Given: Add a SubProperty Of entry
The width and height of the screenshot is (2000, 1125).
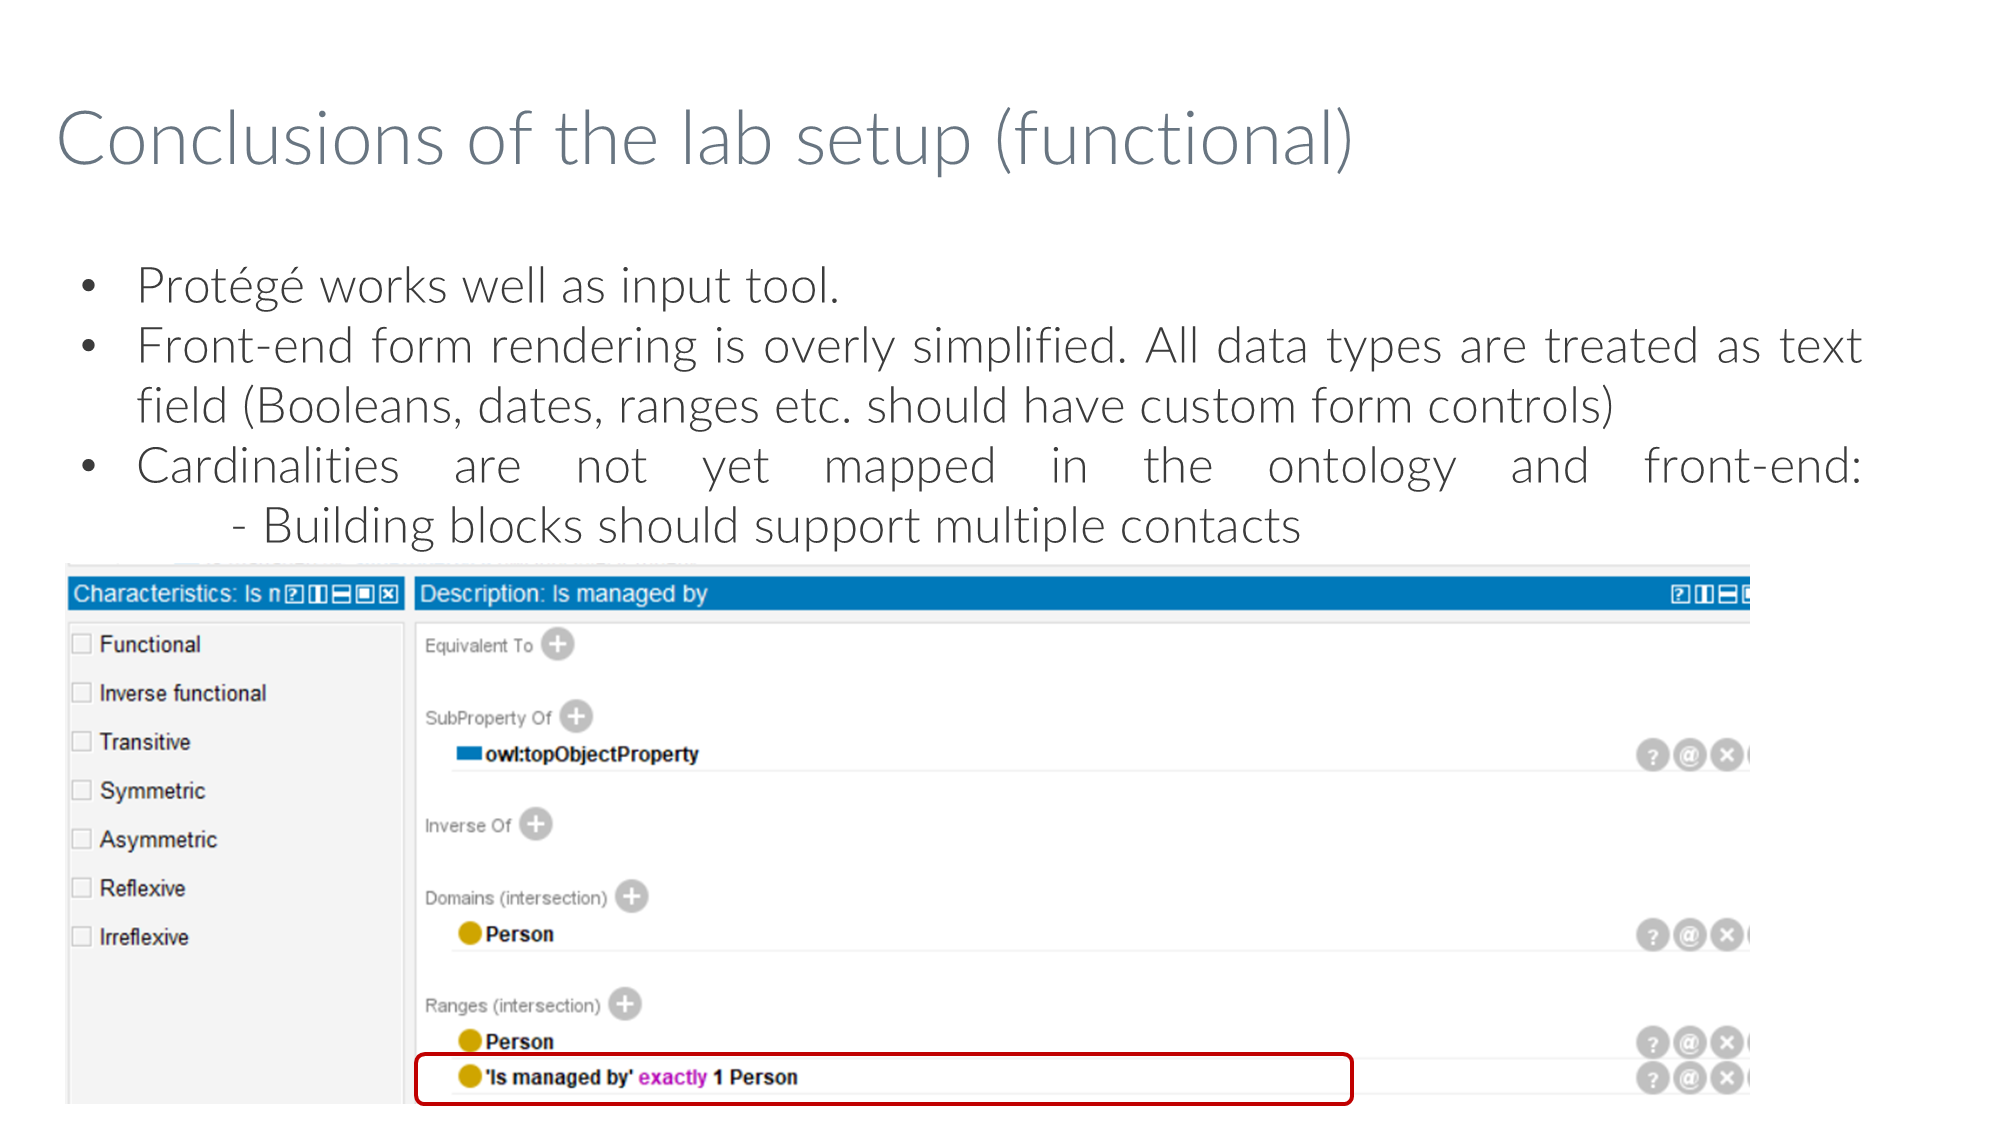Looking at the screenshot, I should coord(576,716).
